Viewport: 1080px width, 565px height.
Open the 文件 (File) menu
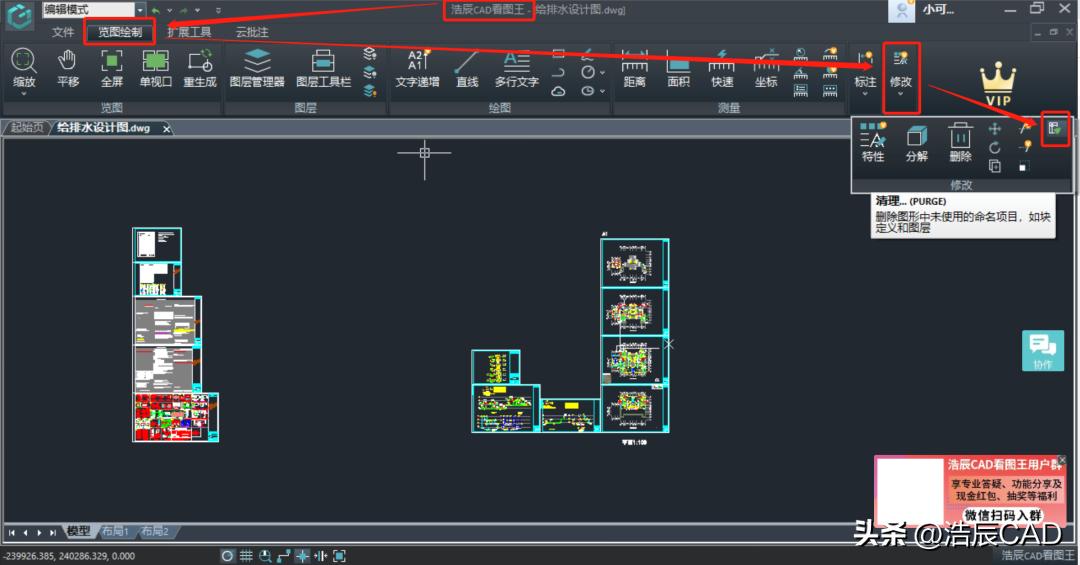point(63,32)
